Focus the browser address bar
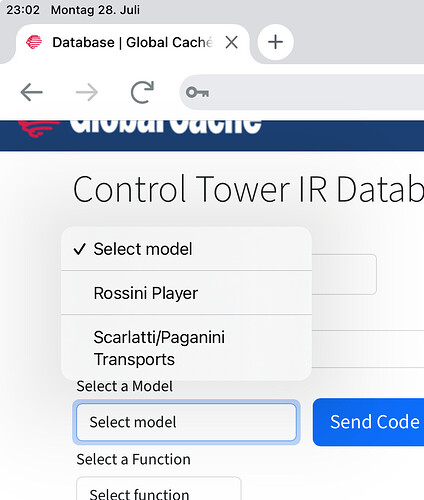The height and width of the screenshot is (500, 424). click(x=302, y=92)
